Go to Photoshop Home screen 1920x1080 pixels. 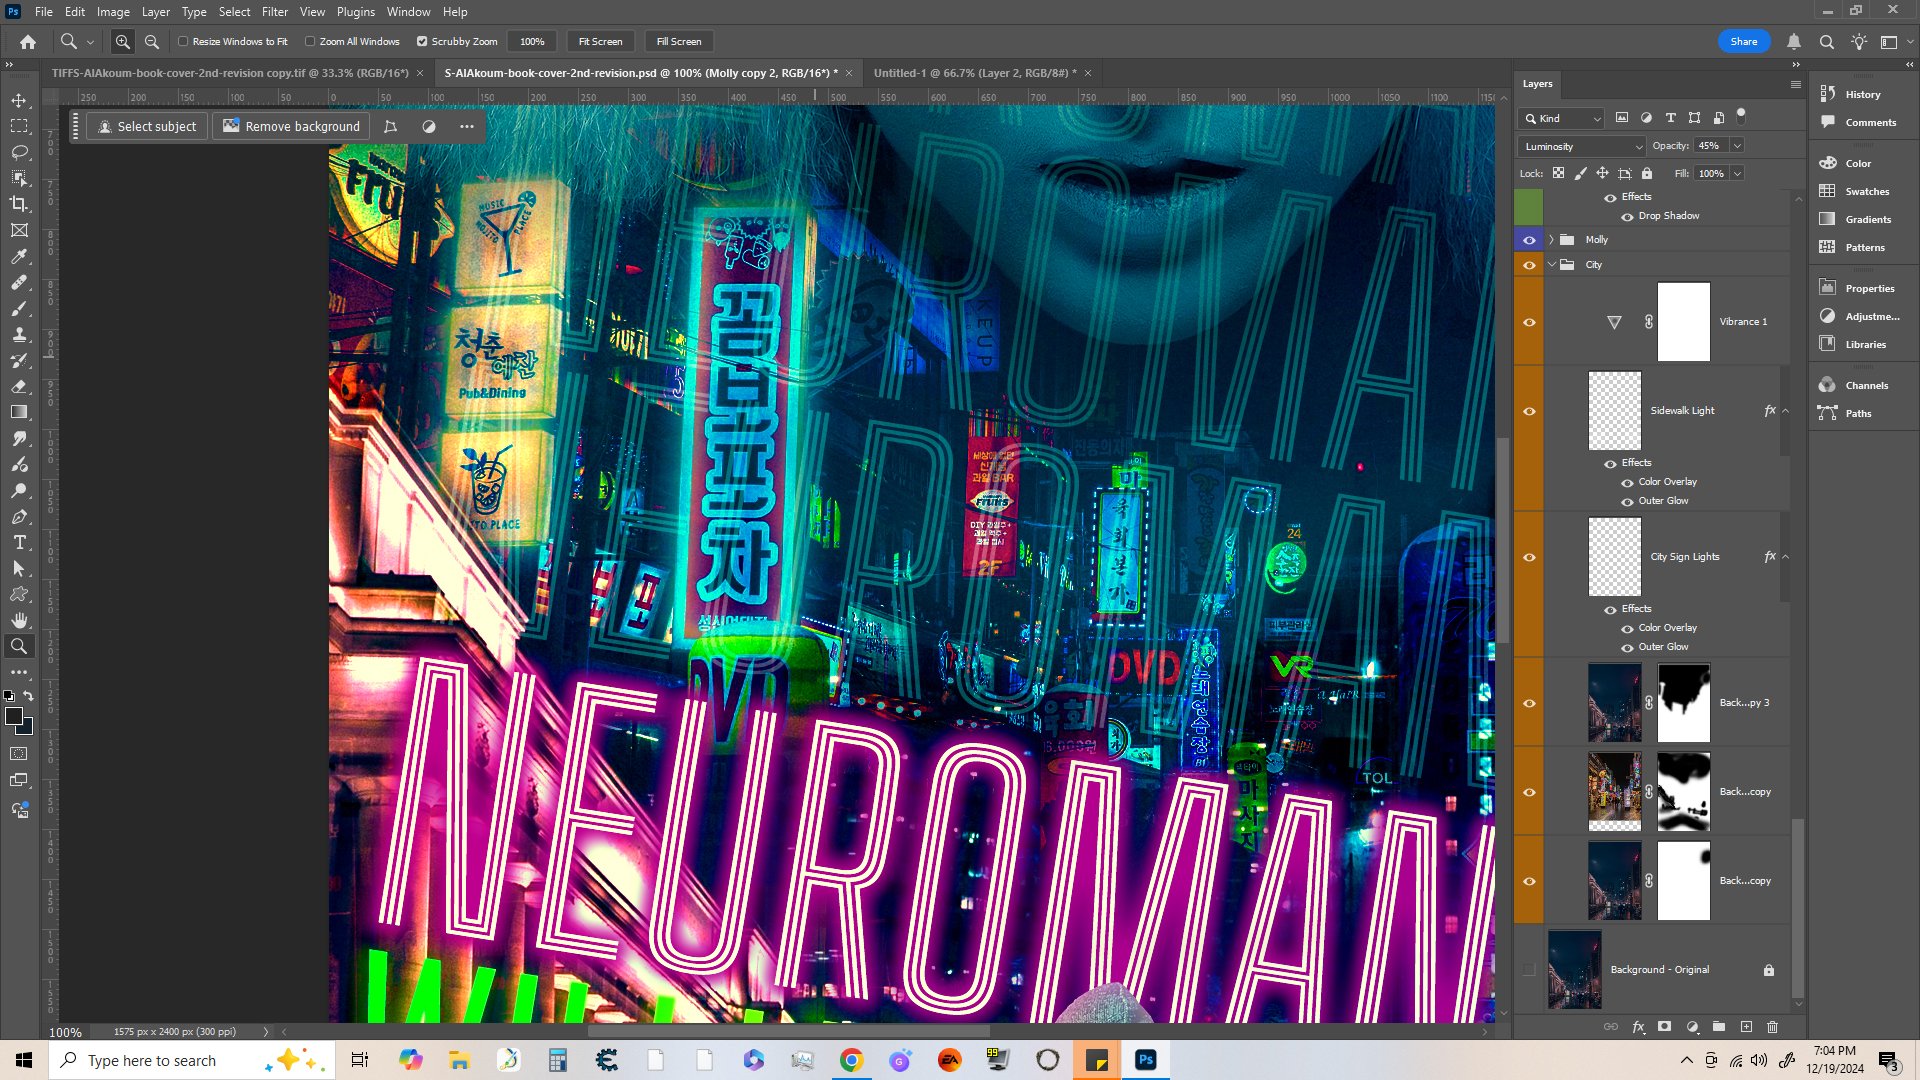click(x=28, y=42)
